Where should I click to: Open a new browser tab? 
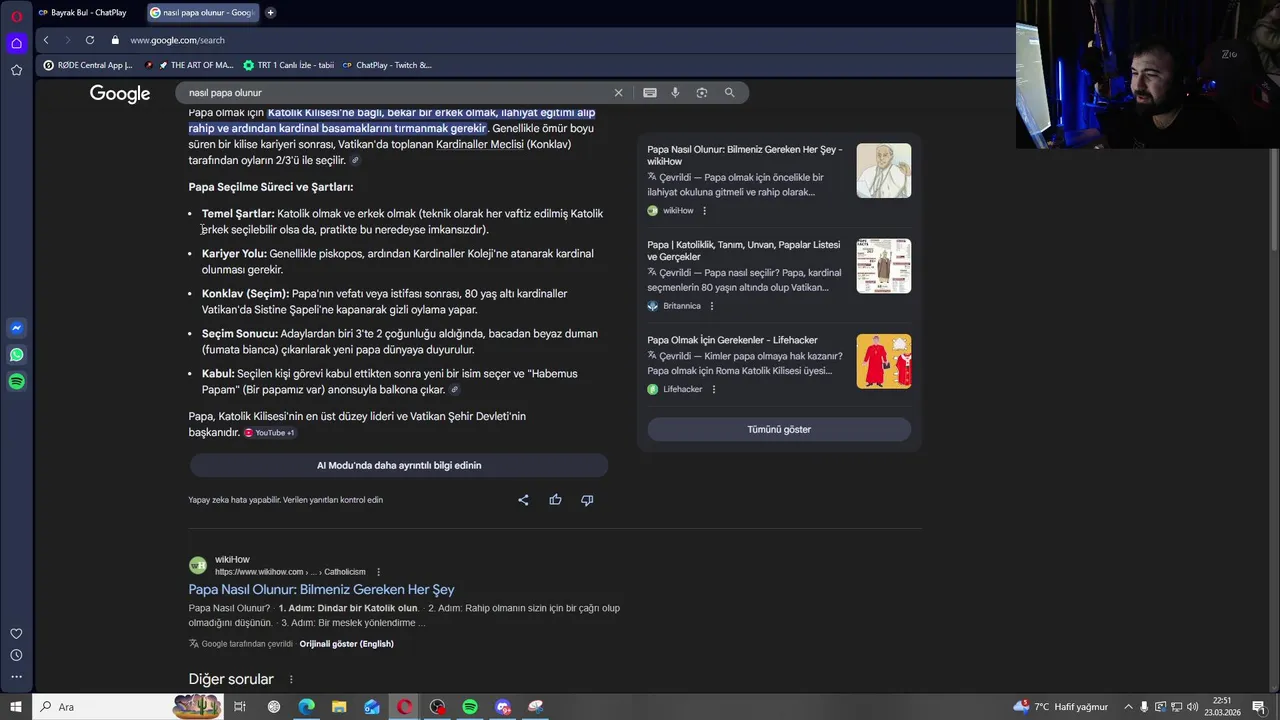pyautogui.click(x=270, y=13)
